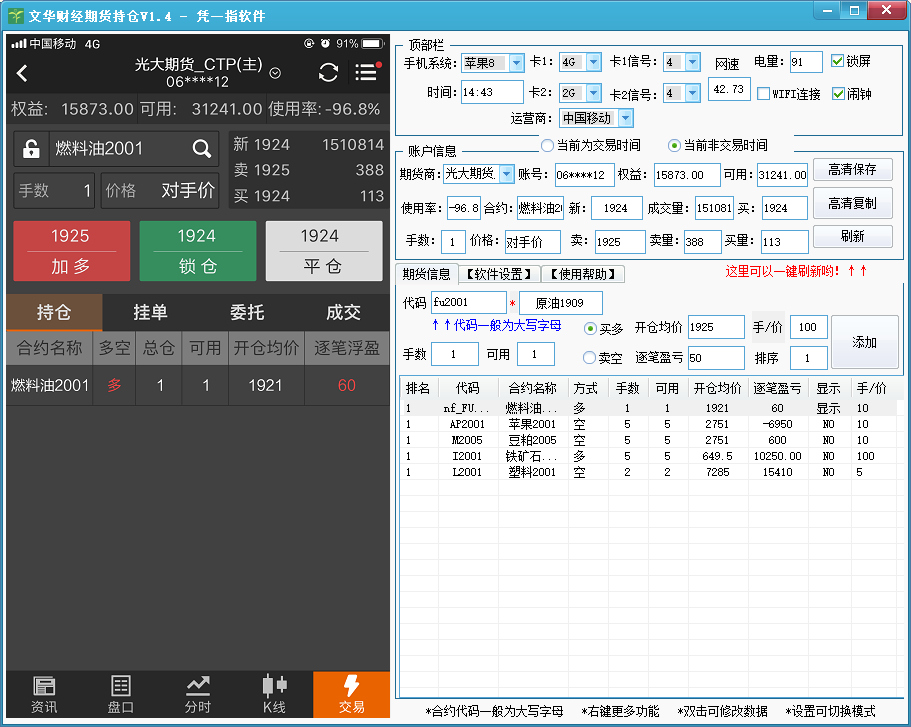Screen dimensions: 911x727
Task: Open the 期货商 broker dropdown
Action: (x=507, y=174)
